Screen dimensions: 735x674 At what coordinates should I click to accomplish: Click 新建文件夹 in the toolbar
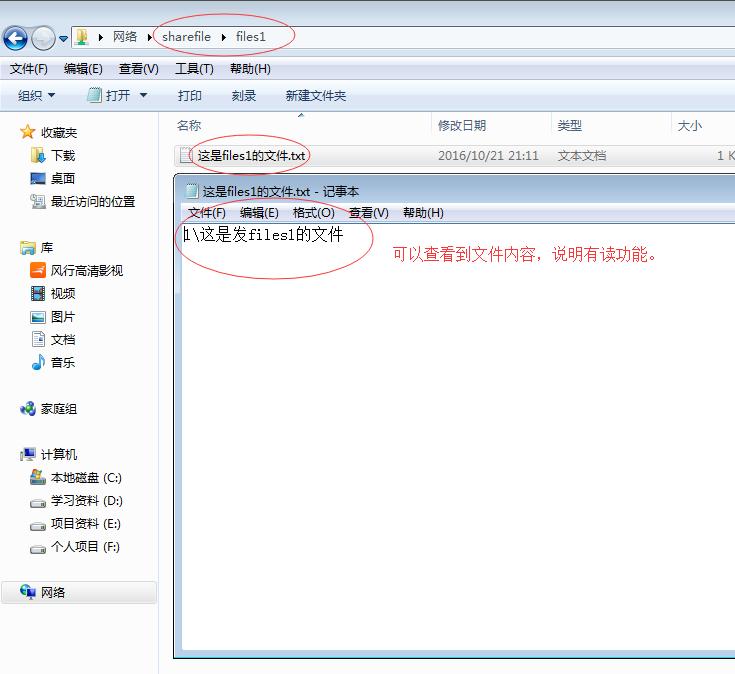tap(315, 96)
